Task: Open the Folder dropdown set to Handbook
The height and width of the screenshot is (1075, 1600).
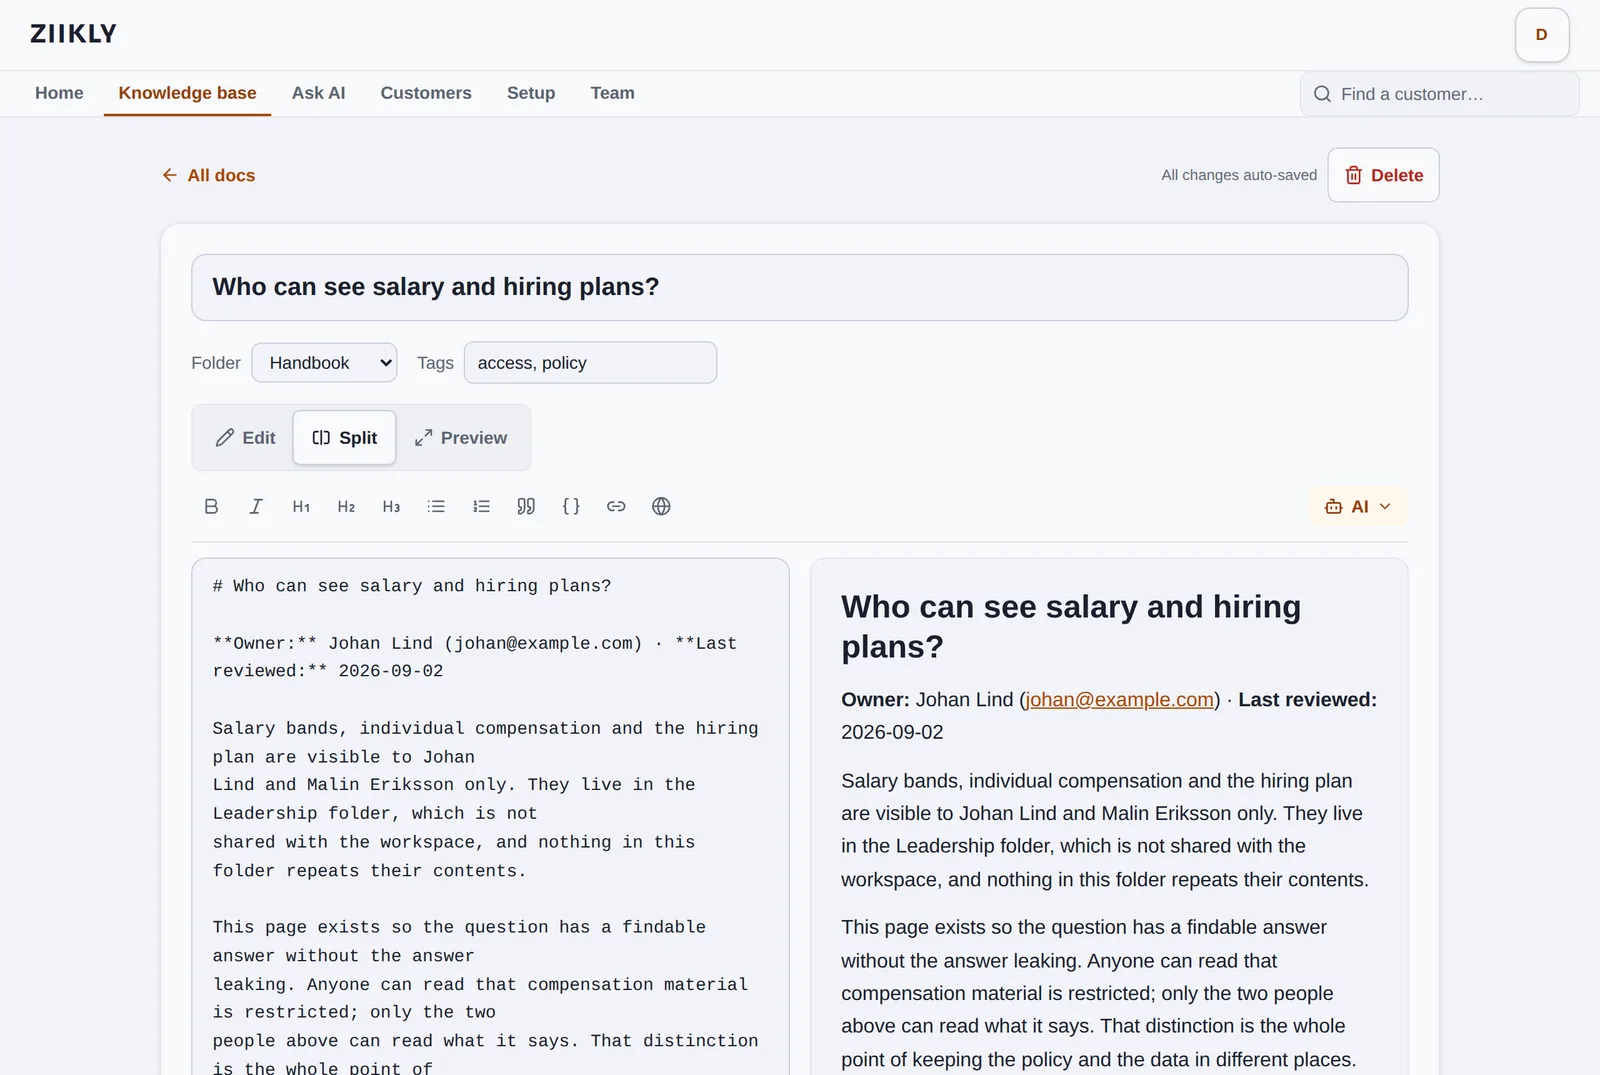Action: click(324, 363)
